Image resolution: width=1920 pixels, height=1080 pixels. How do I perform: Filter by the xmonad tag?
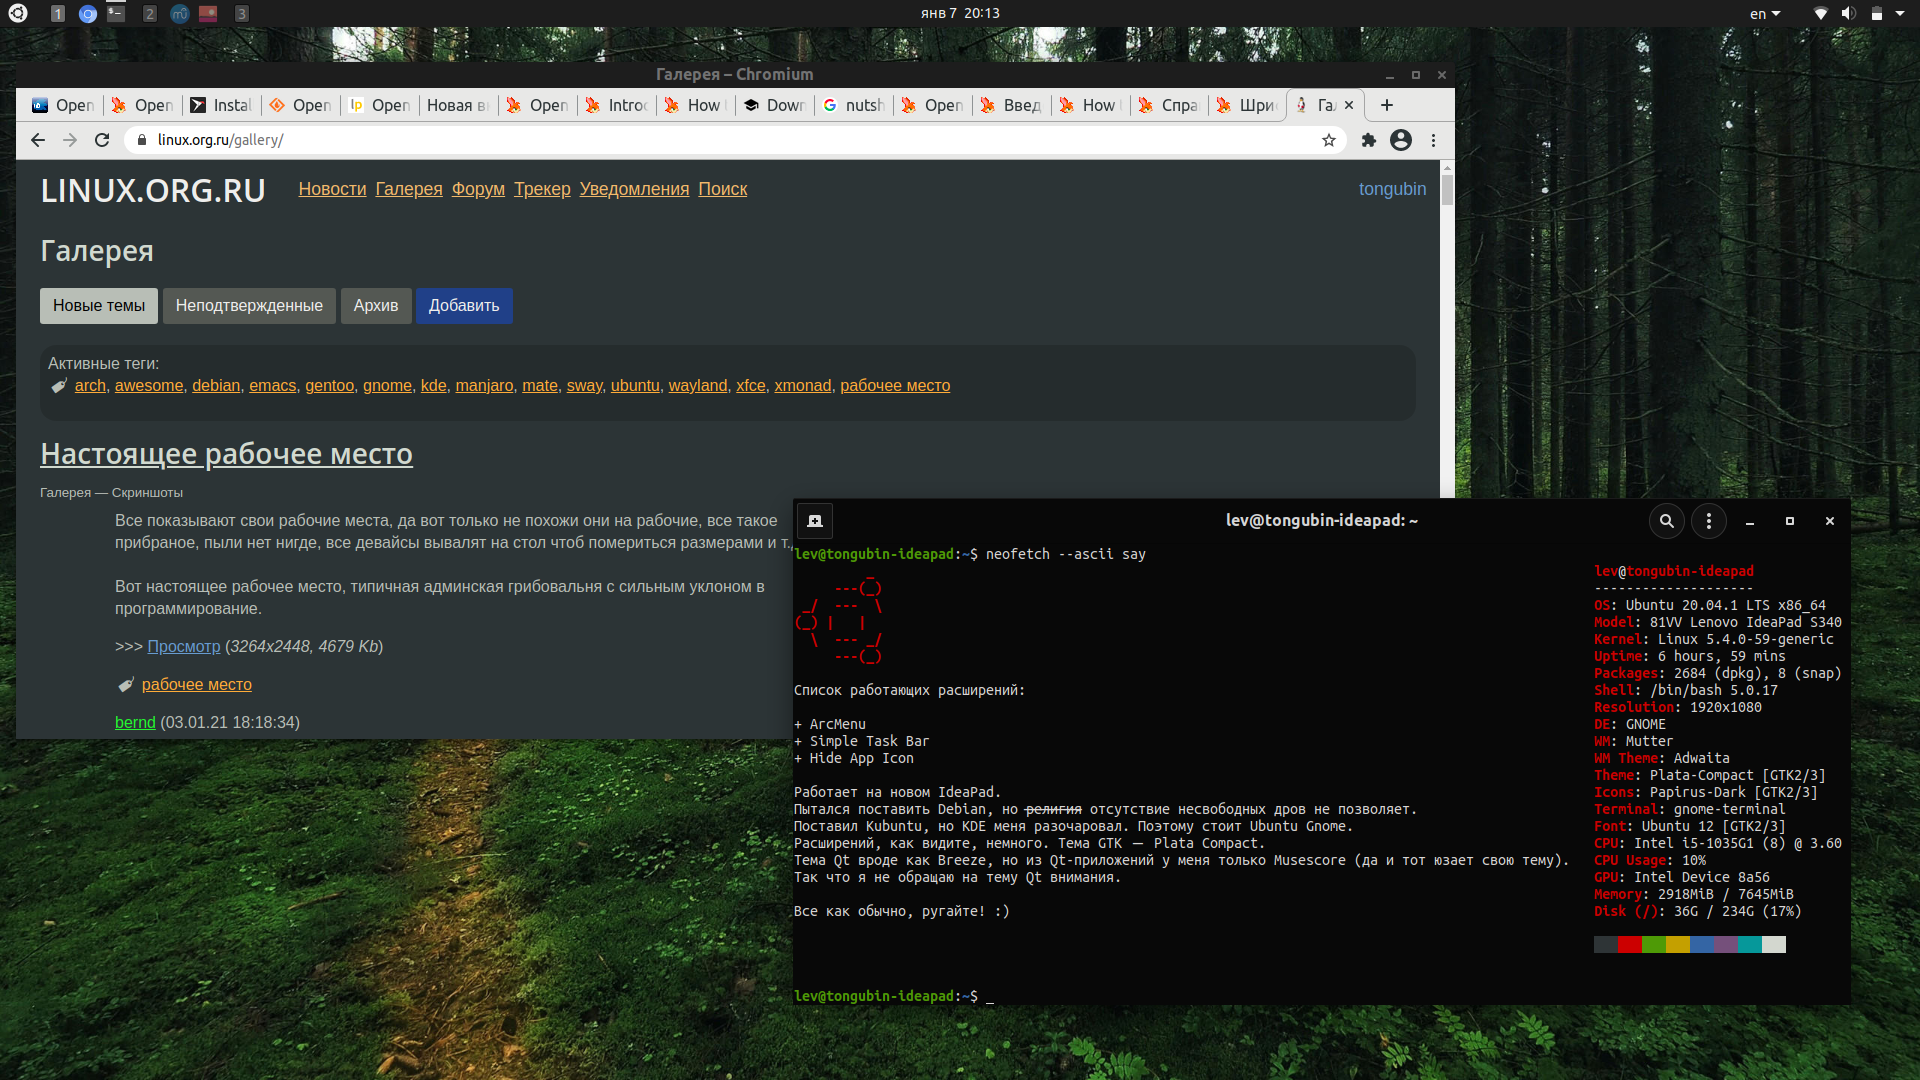point(802,386)
